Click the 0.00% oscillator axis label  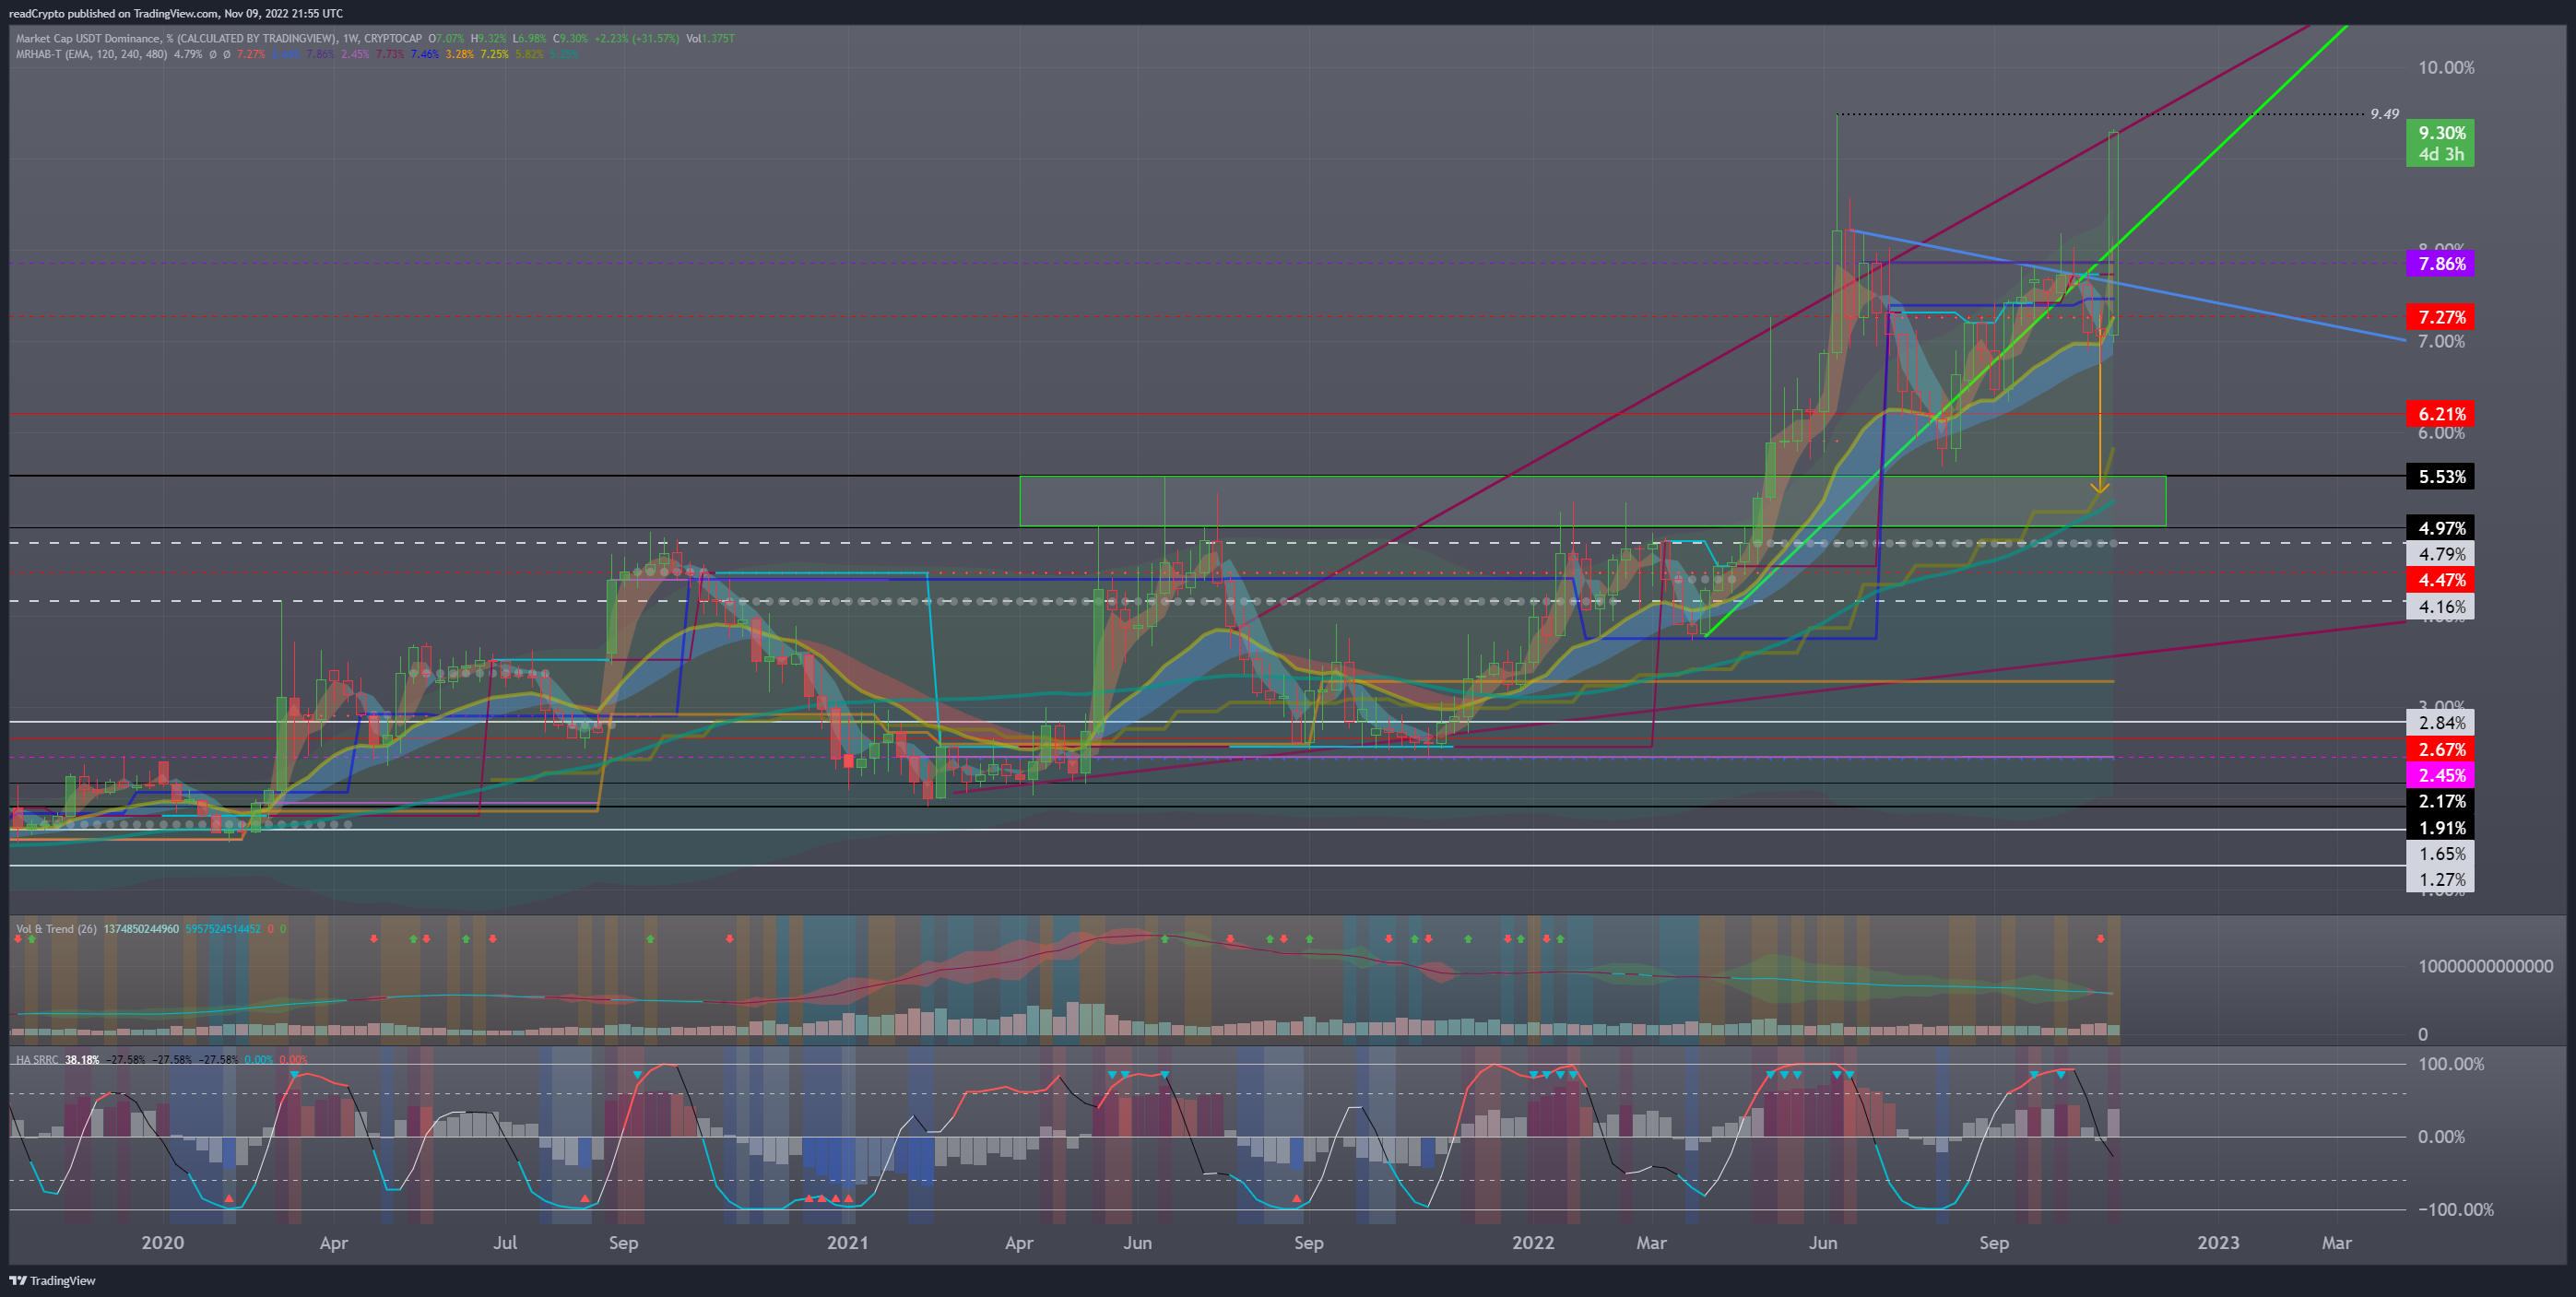[2441, 1137]
